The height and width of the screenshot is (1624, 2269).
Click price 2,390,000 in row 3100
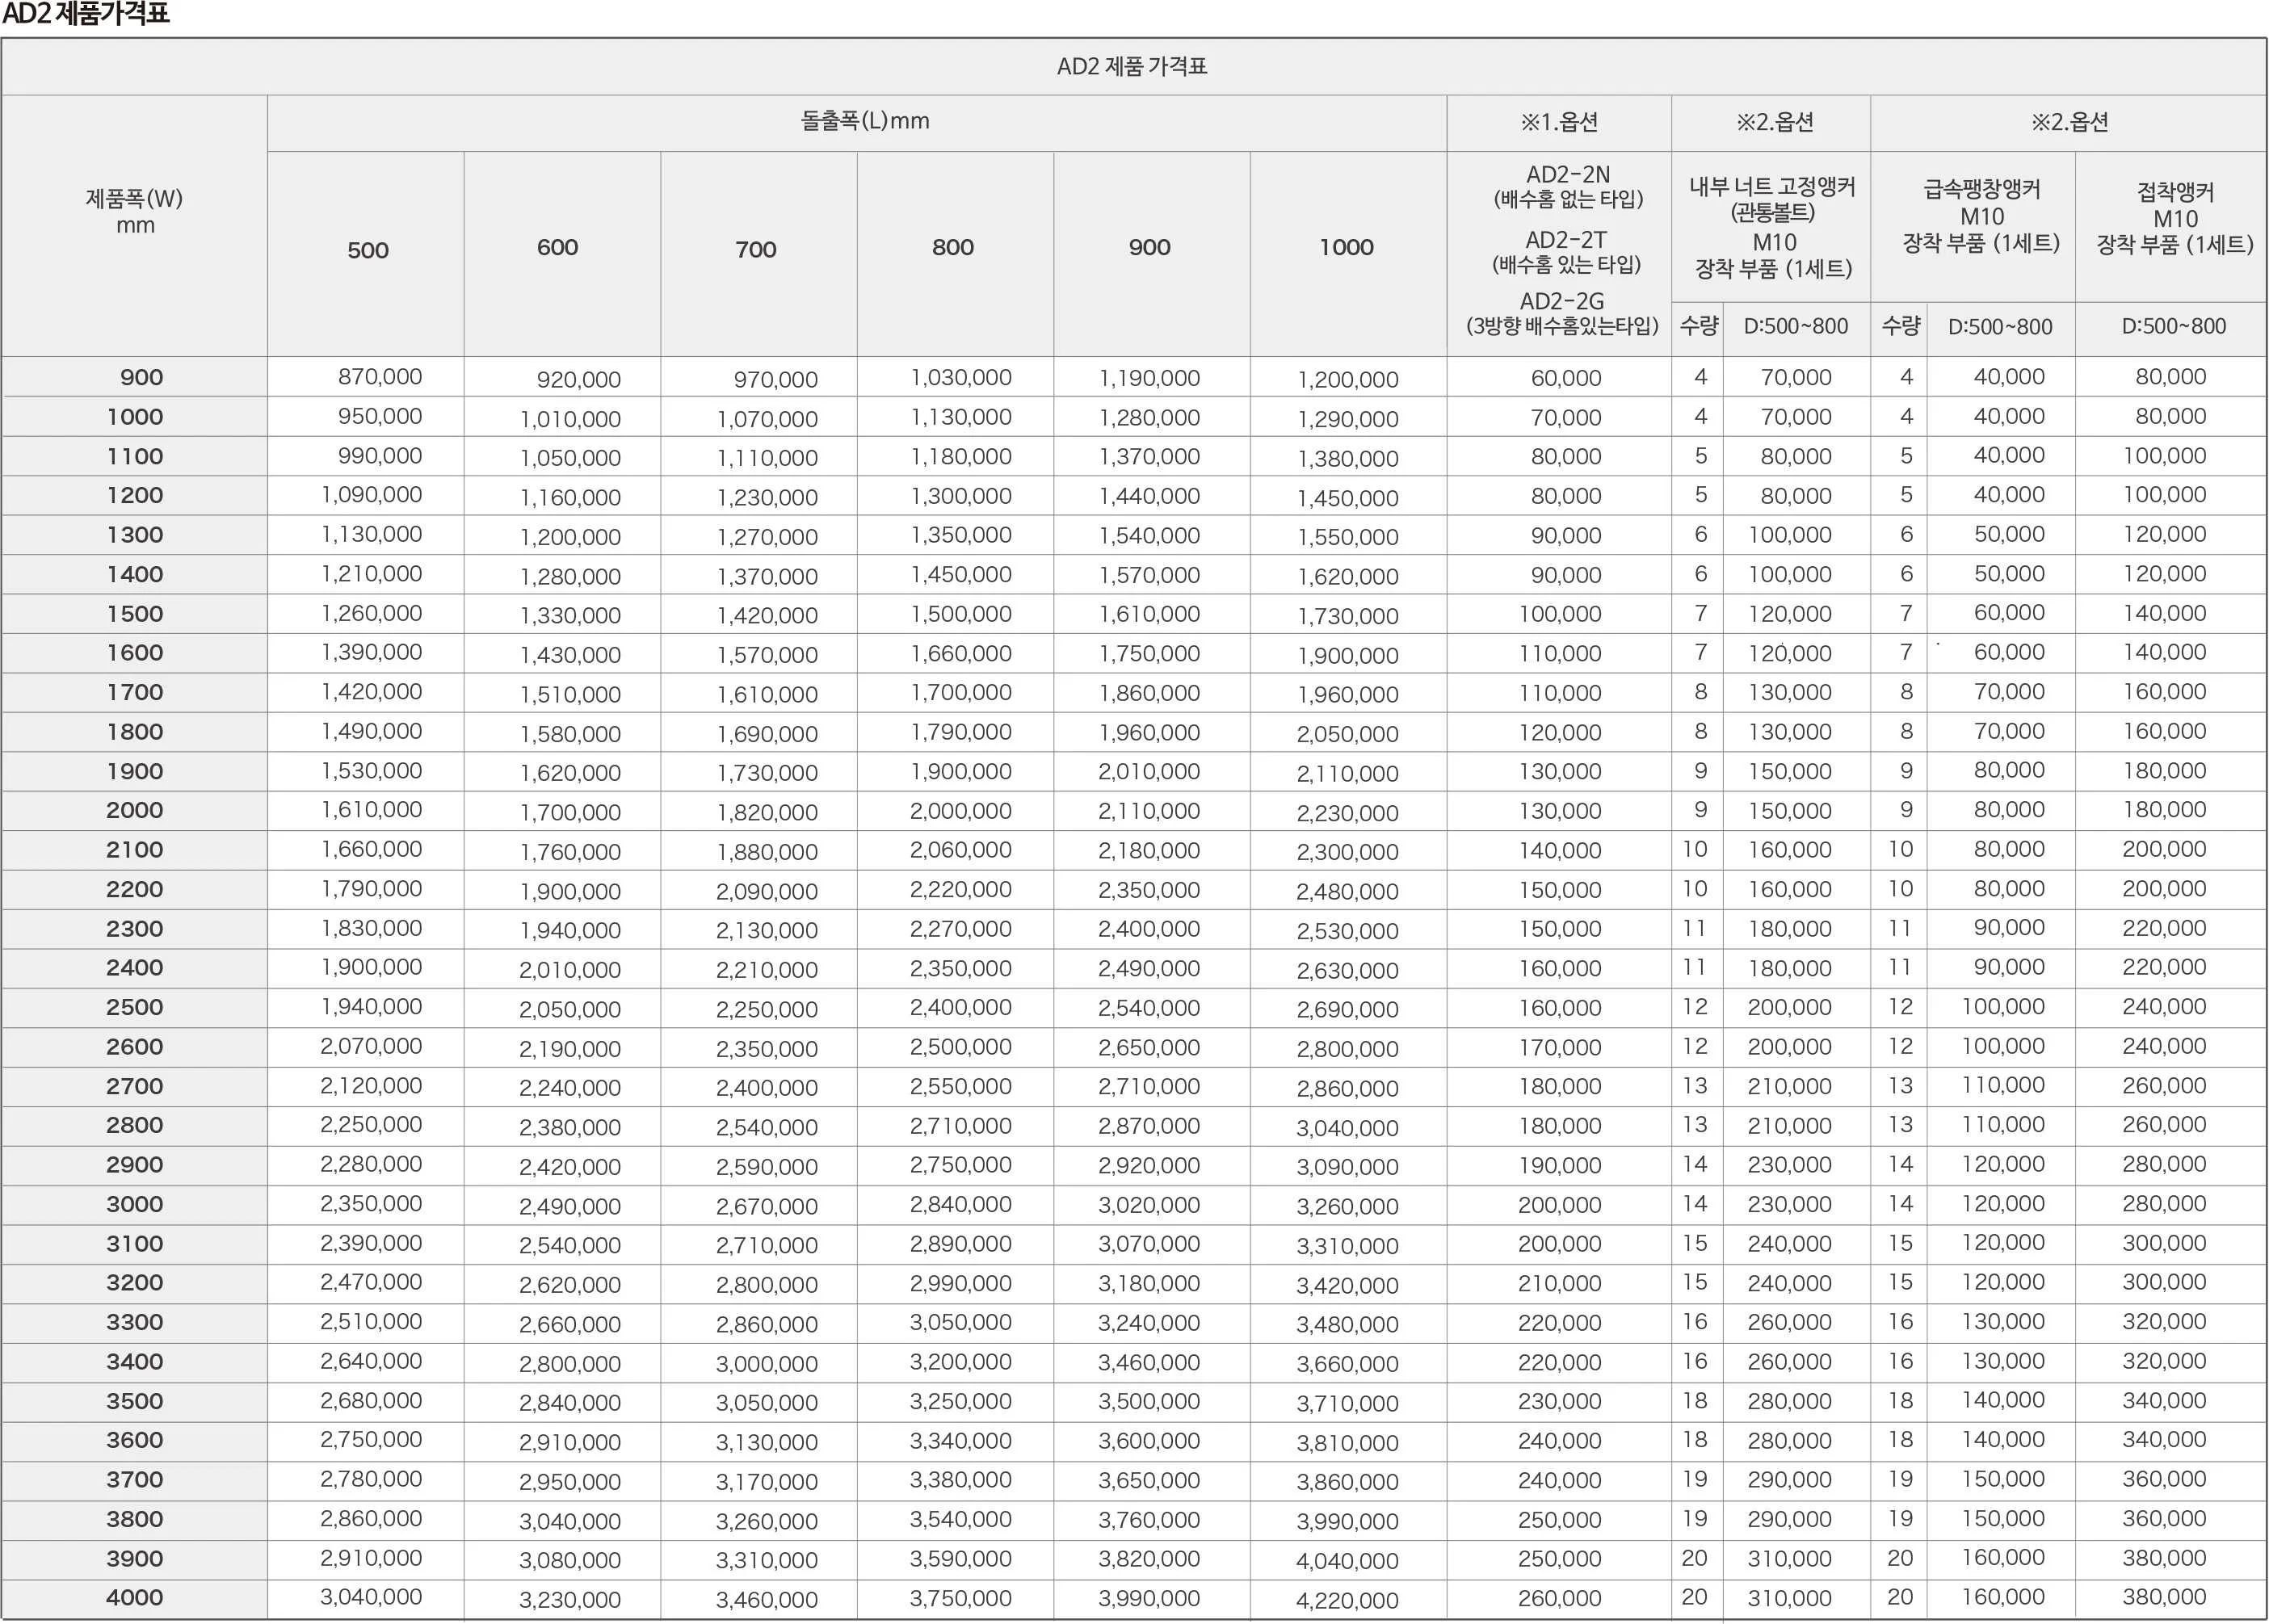point(371,1244)
